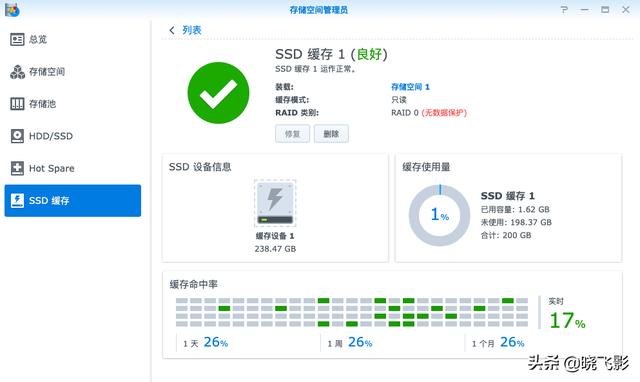Screen dimensions: 640x382
Task: Click the cache device 1 (缓存设备 1) drive icon
Action: 275,203
